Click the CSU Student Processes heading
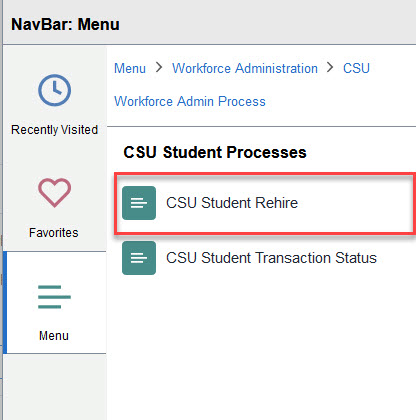 (215, 152)
